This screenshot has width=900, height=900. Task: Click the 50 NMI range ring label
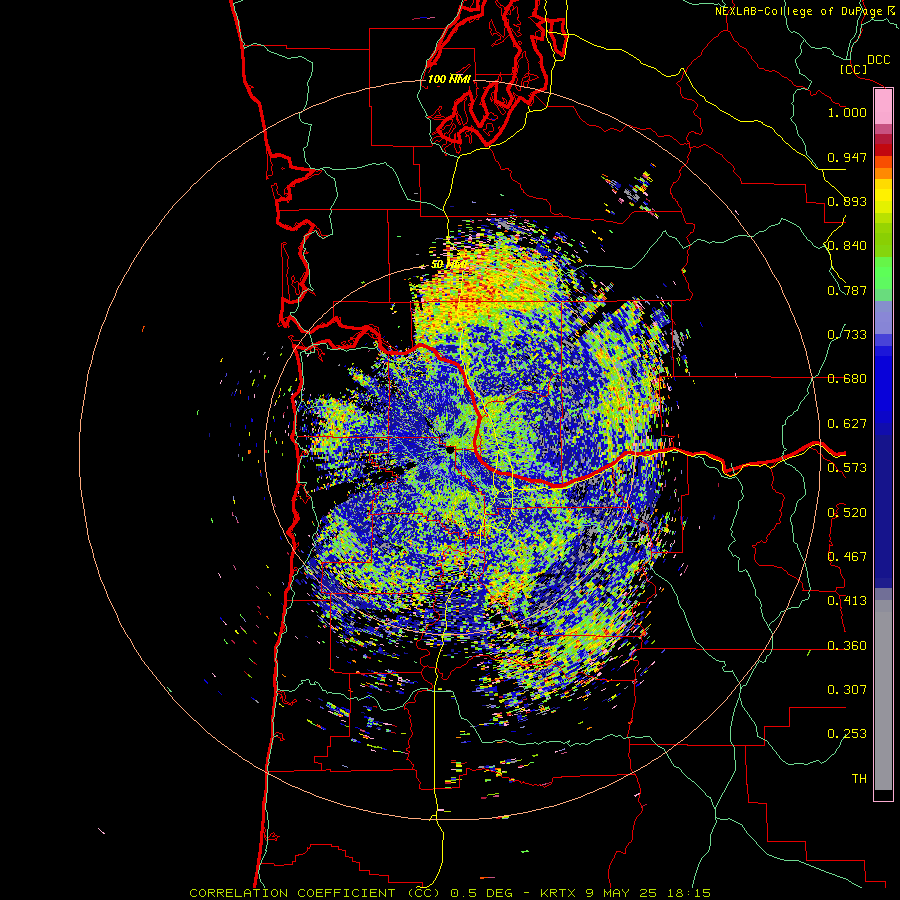pos(448,265)
